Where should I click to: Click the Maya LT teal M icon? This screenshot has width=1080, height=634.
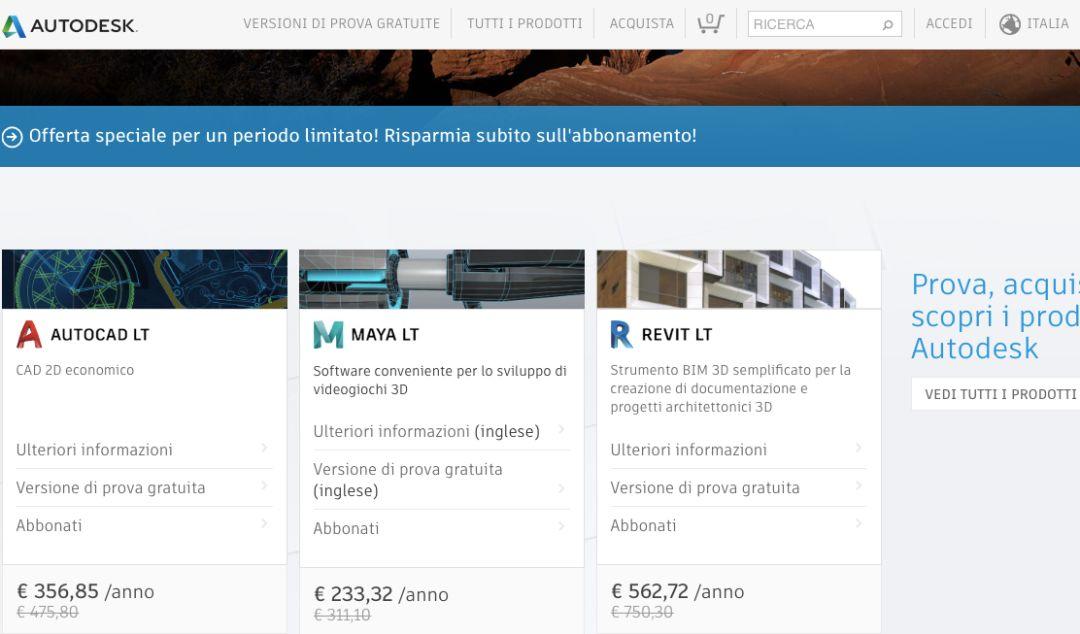[328, 334]
